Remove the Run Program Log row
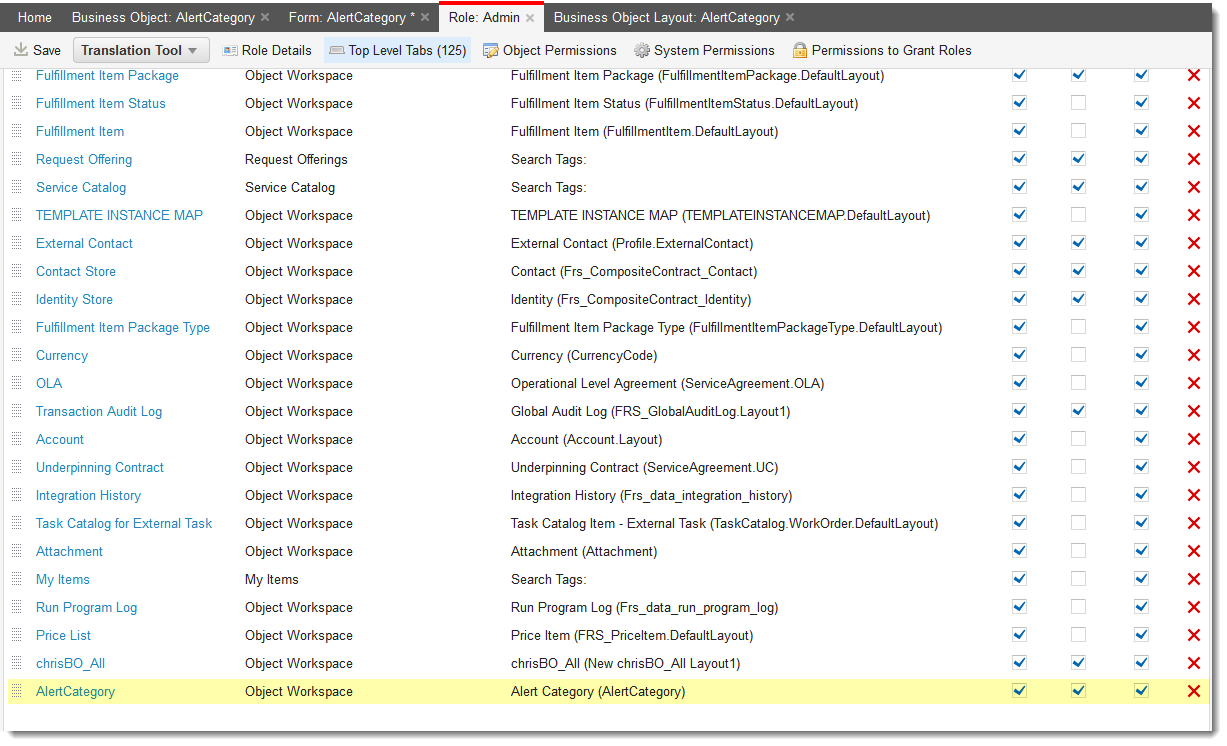The image size is (1227, 746). click(1193, 607)
